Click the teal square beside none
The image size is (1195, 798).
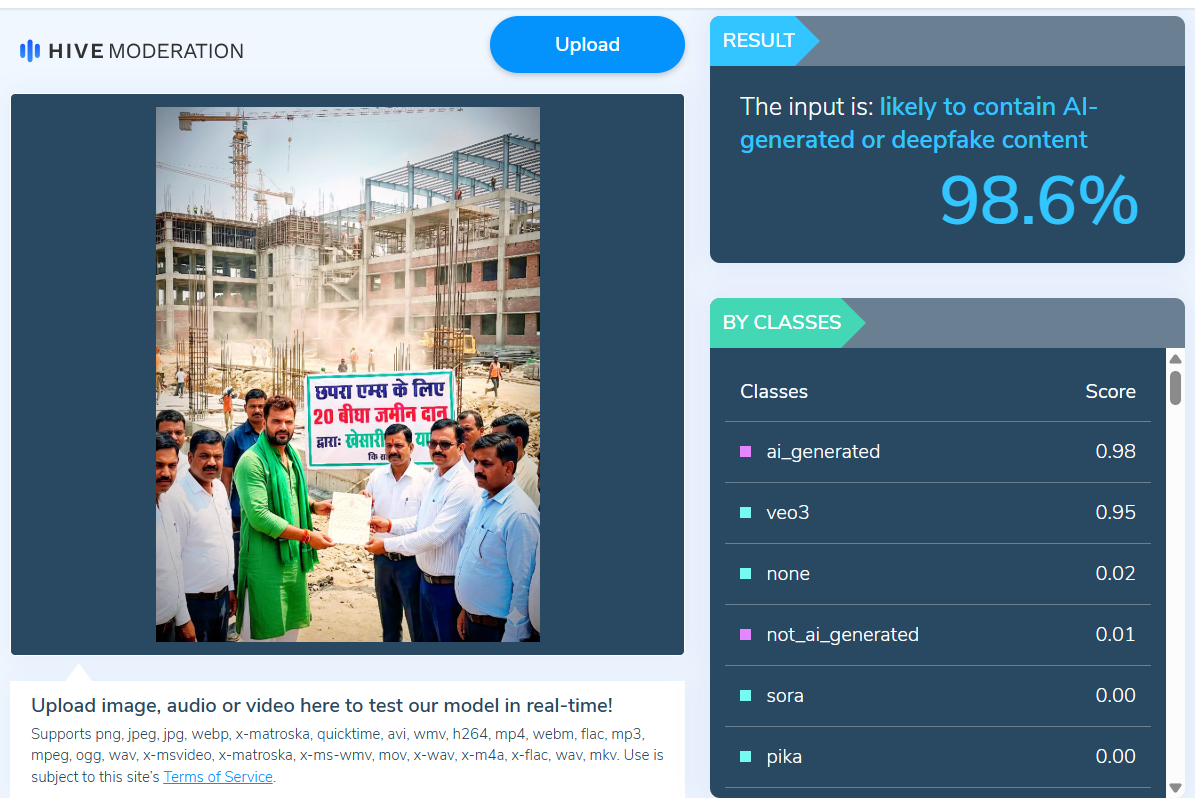pyautogui.click(x=745, y=574)
